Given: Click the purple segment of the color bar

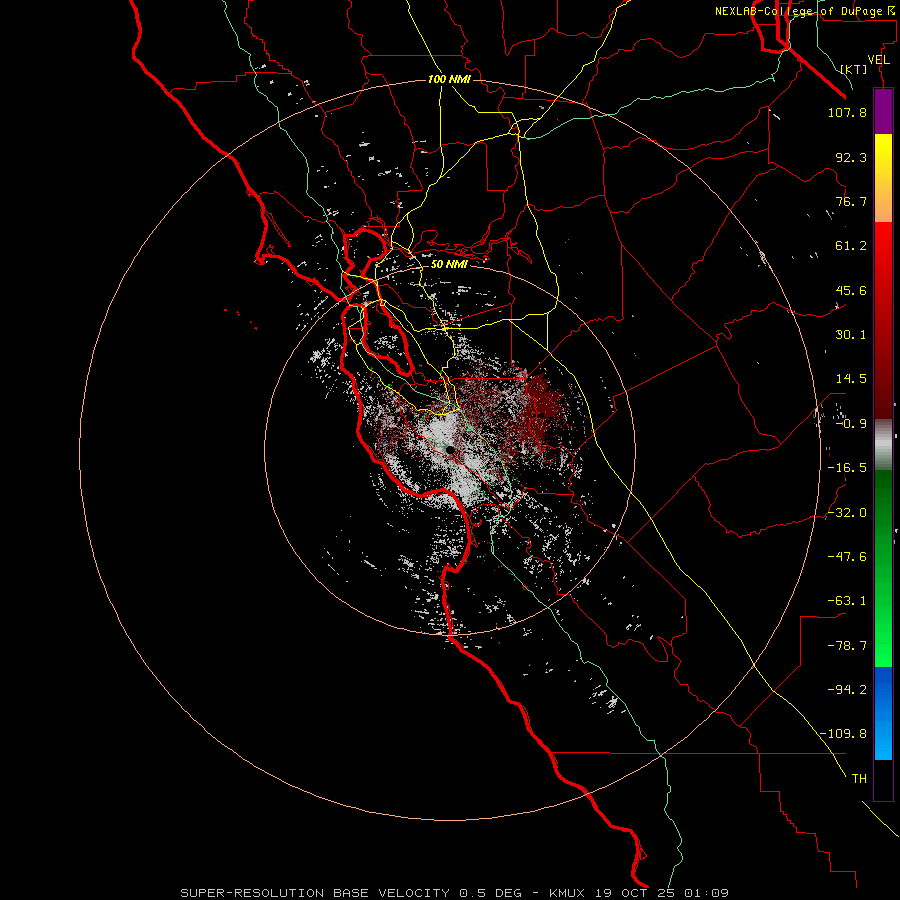Looking at the screenshot, I should (883, 112).
